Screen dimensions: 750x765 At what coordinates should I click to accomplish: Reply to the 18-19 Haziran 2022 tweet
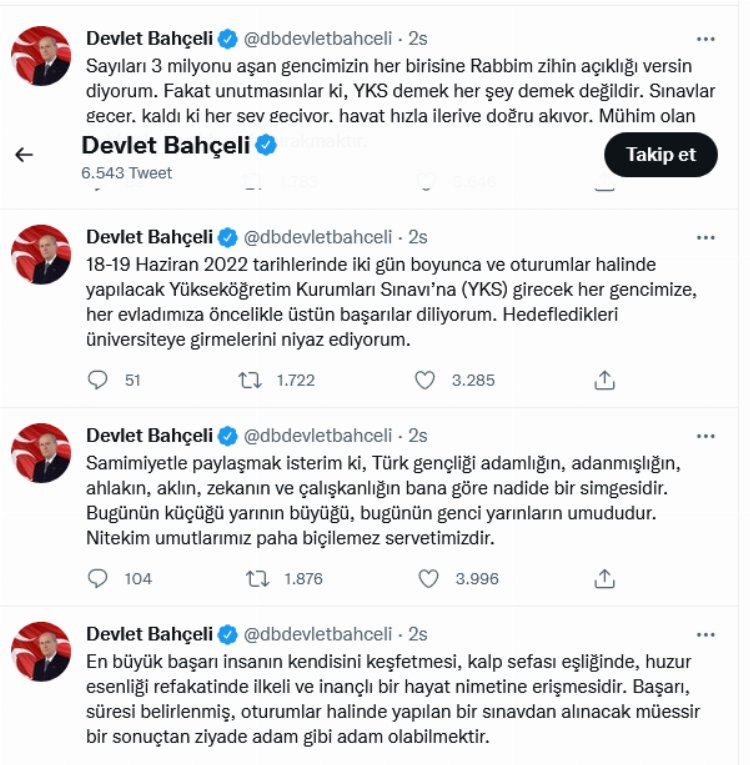tap(98, 380)
